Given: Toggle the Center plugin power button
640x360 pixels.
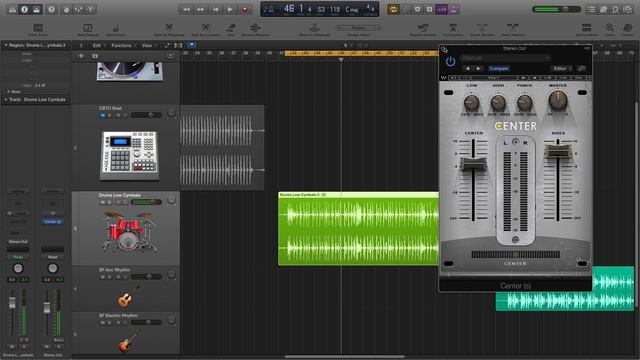Looking at the screenshot, I should [450, 62].
